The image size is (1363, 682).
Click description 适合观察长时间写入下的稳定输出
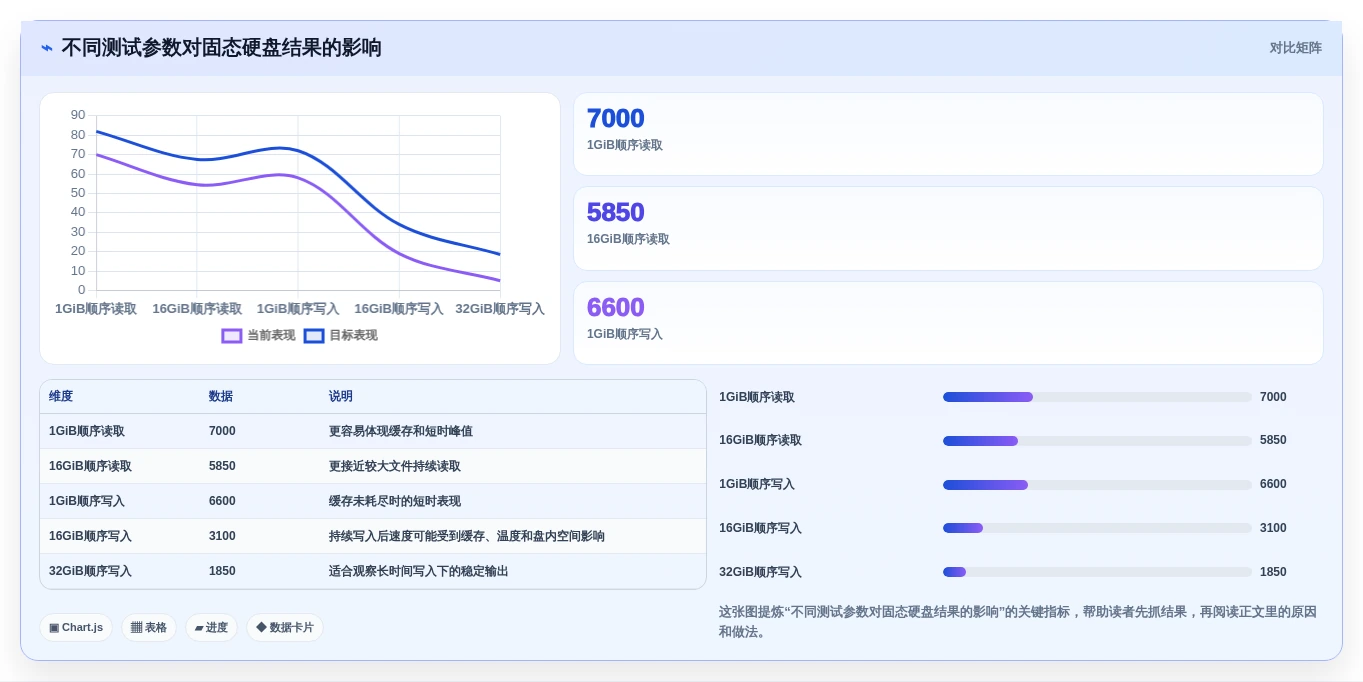(419, 572)
